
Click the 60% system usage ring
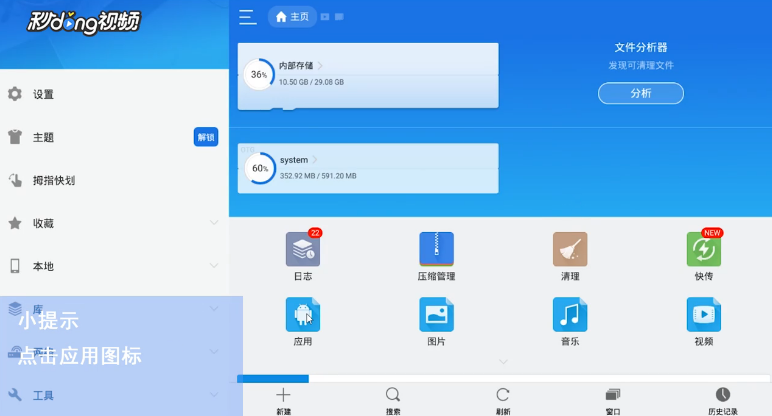(260, 168)
